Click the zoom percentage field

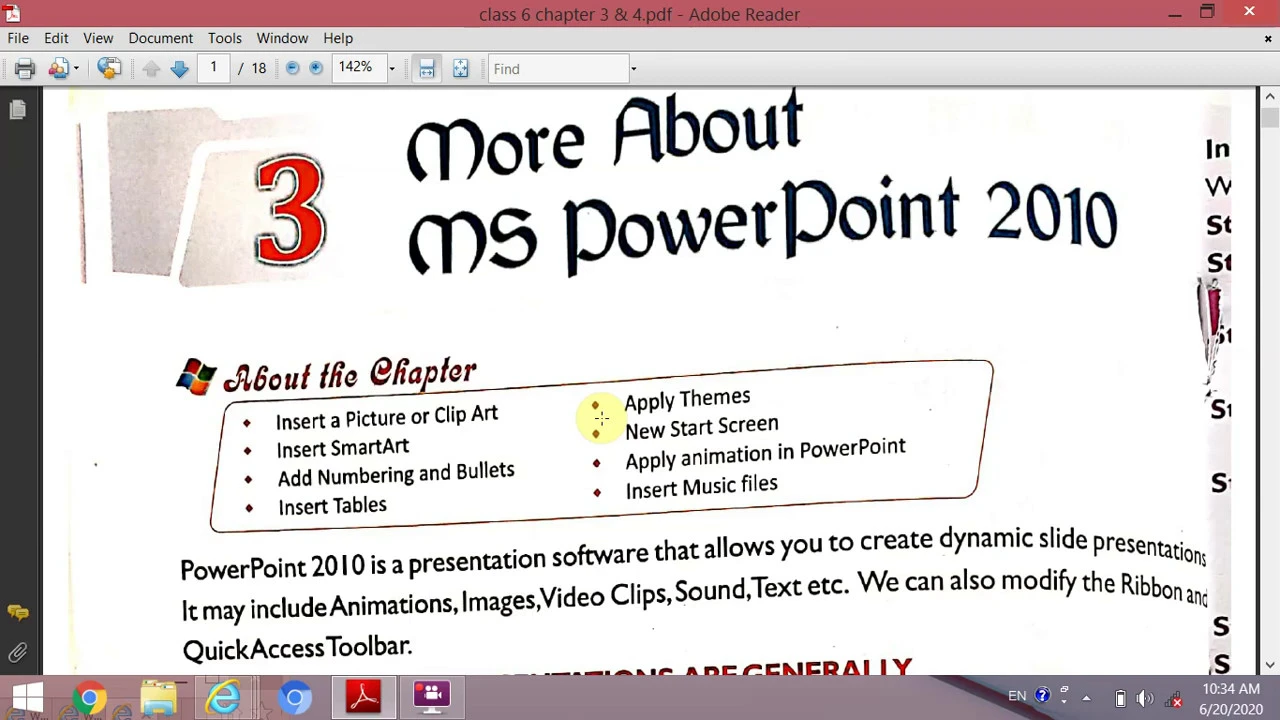click(357, 68)
